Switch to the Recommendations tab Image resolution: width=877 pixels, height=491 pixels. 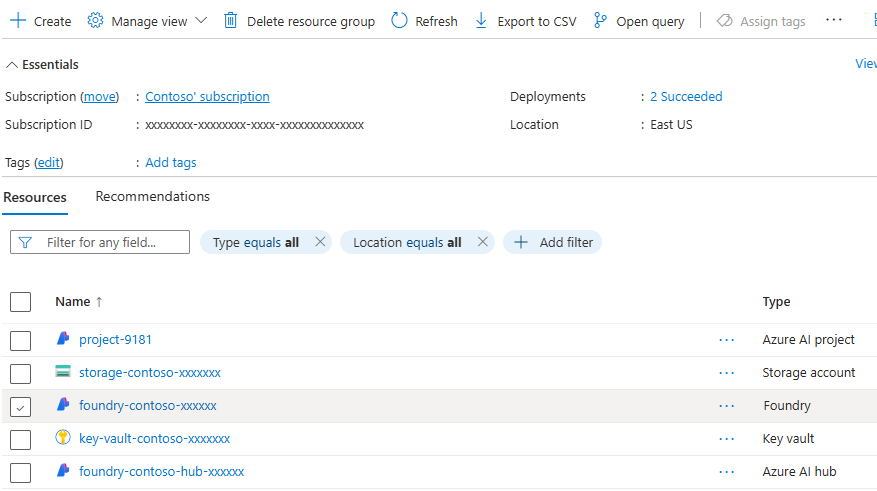click(x=153, y=196)
